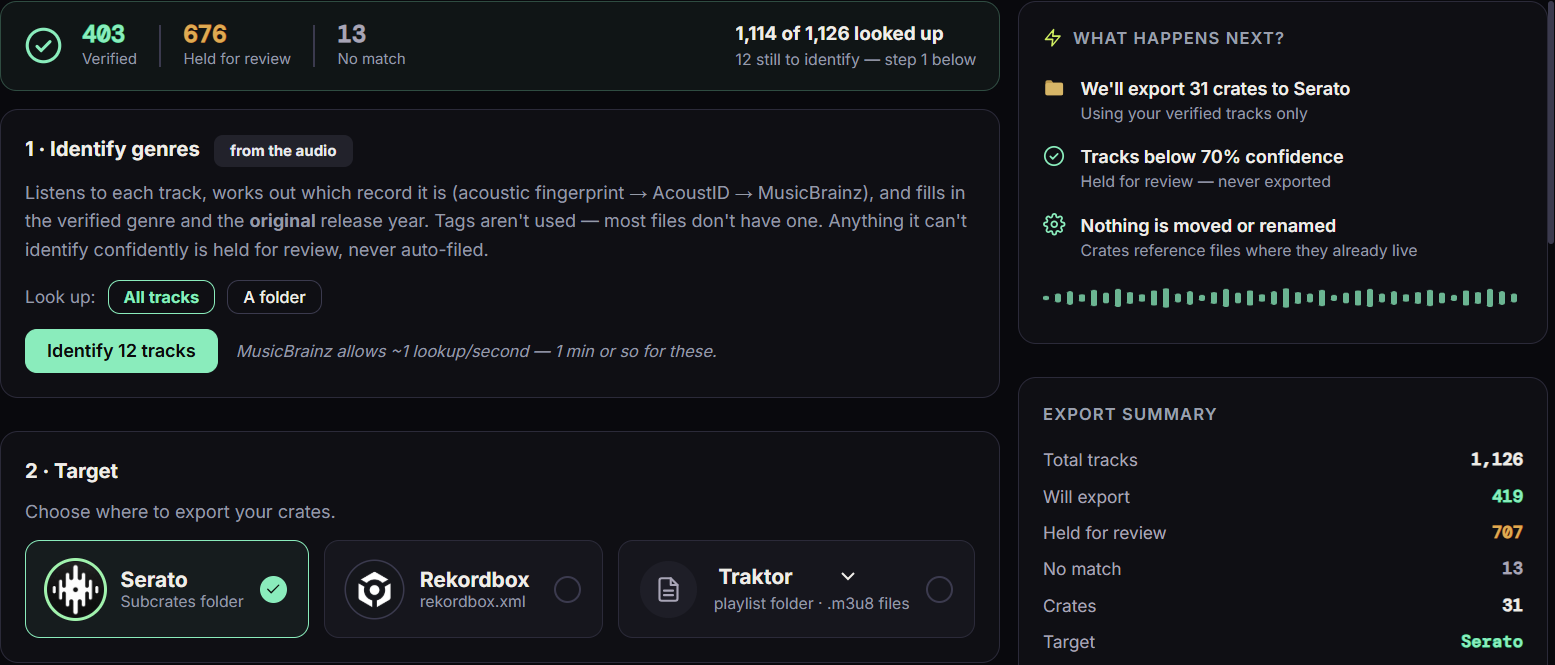
Task: Click the Identify 12 tracks button
Action: [121, 351]
